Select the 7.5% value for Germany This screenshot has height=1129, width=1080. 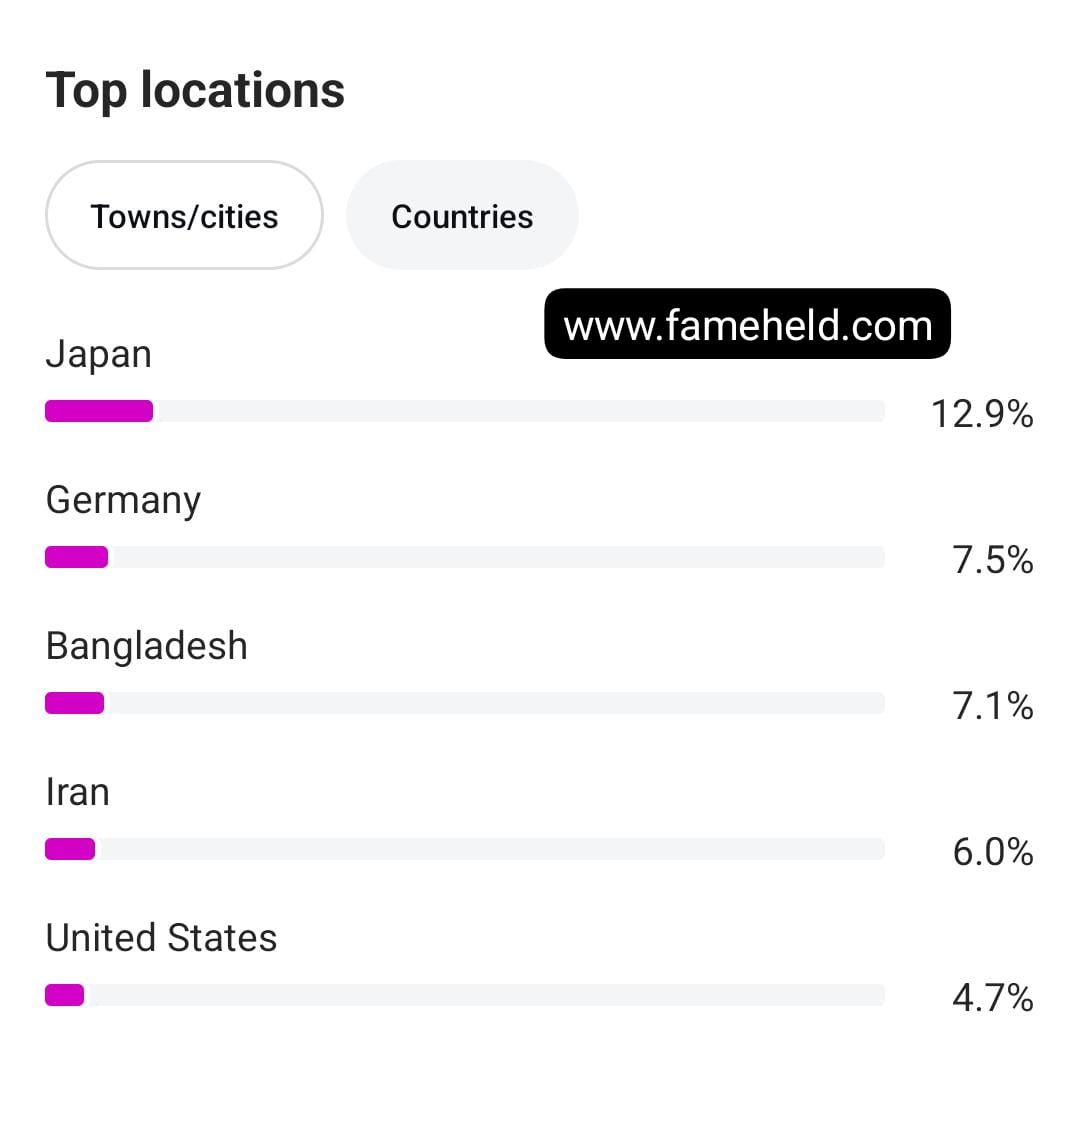coord(993,559)
